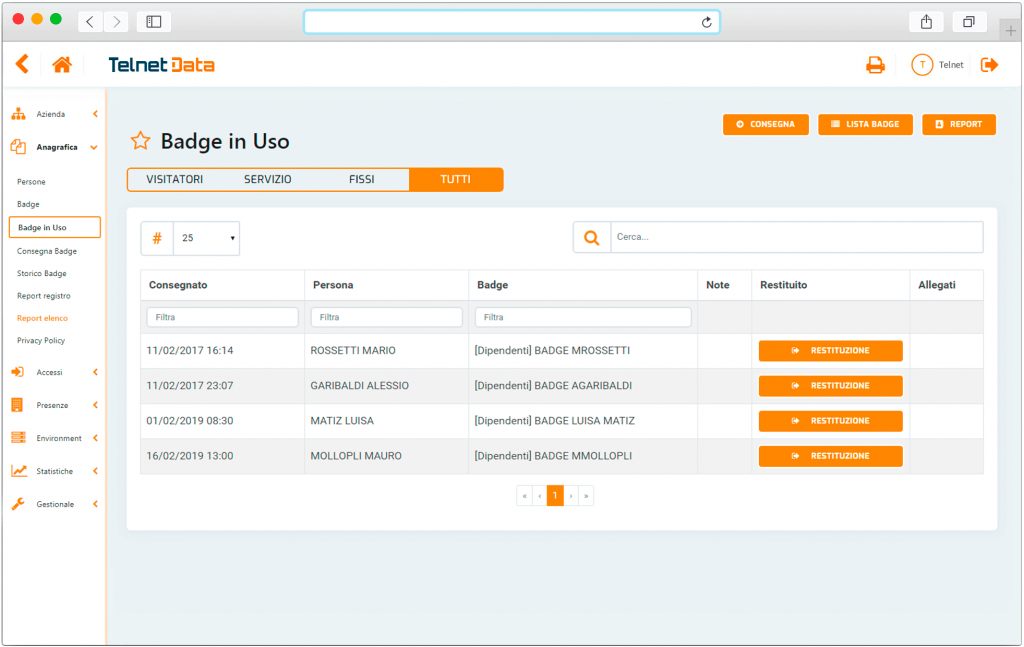Open Badge in Uso sidebar item

click(55, 227)
